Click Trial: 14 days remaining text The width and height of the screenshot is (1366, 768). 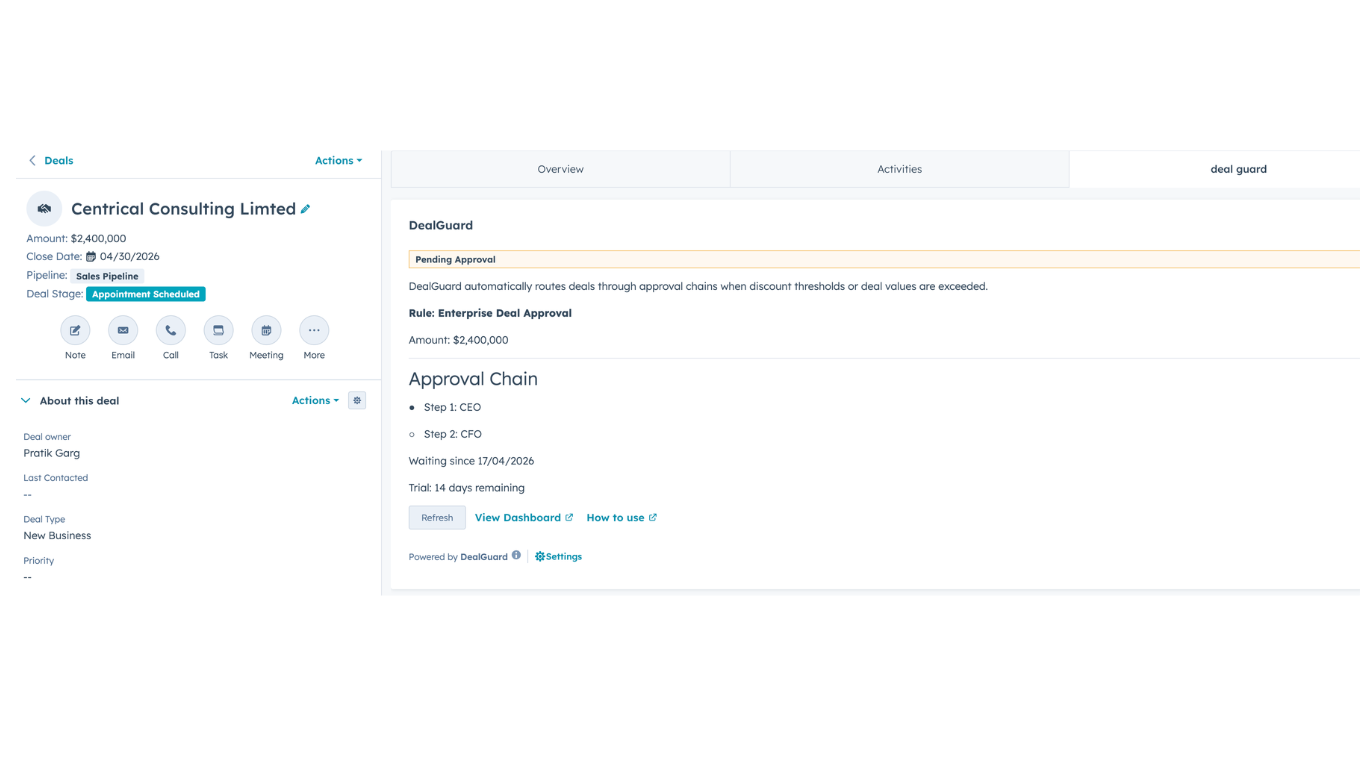click(466, 488)
